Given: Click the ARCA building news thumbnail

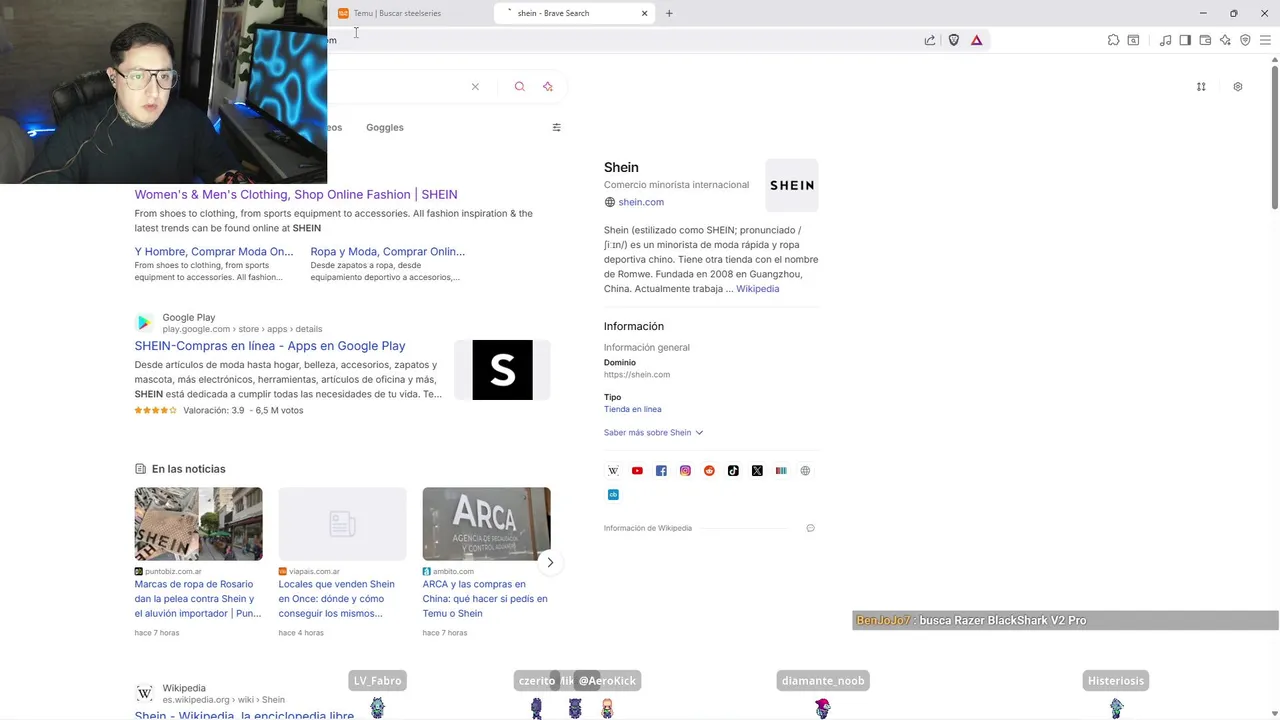Looking at the screenshot, I should coord(486,524).
